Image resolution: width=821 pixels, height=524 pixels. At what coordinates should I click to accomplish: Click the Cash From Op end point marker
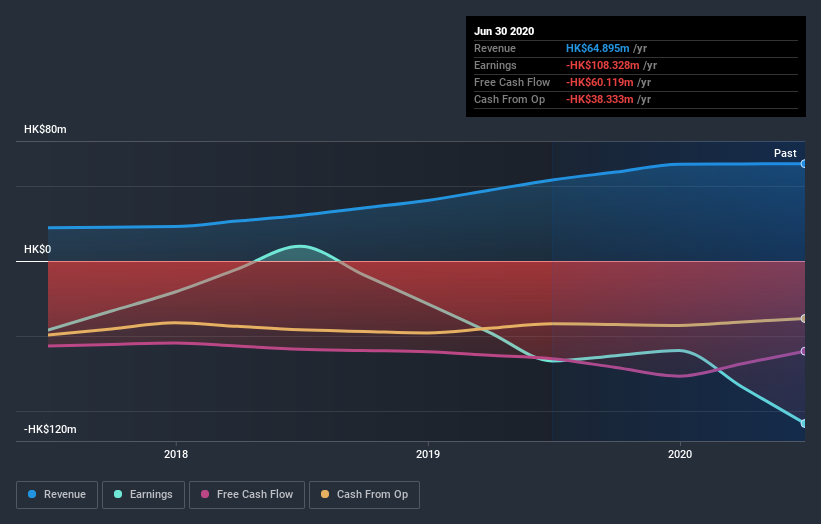pos(803,318)
